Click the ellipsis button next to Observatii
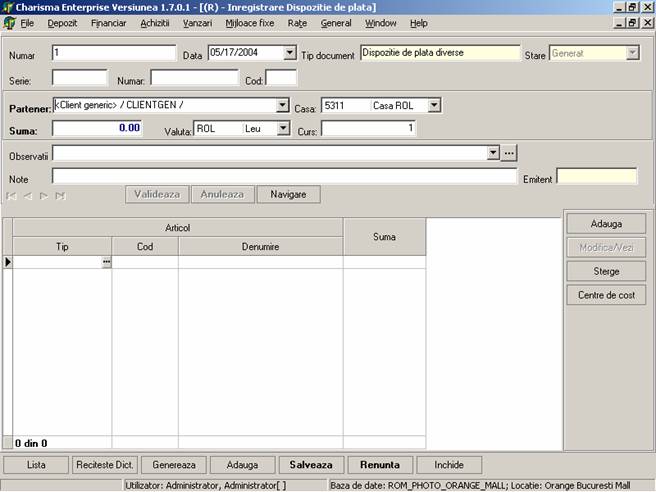The image size is (656, 492). click(x=509, y=153)
